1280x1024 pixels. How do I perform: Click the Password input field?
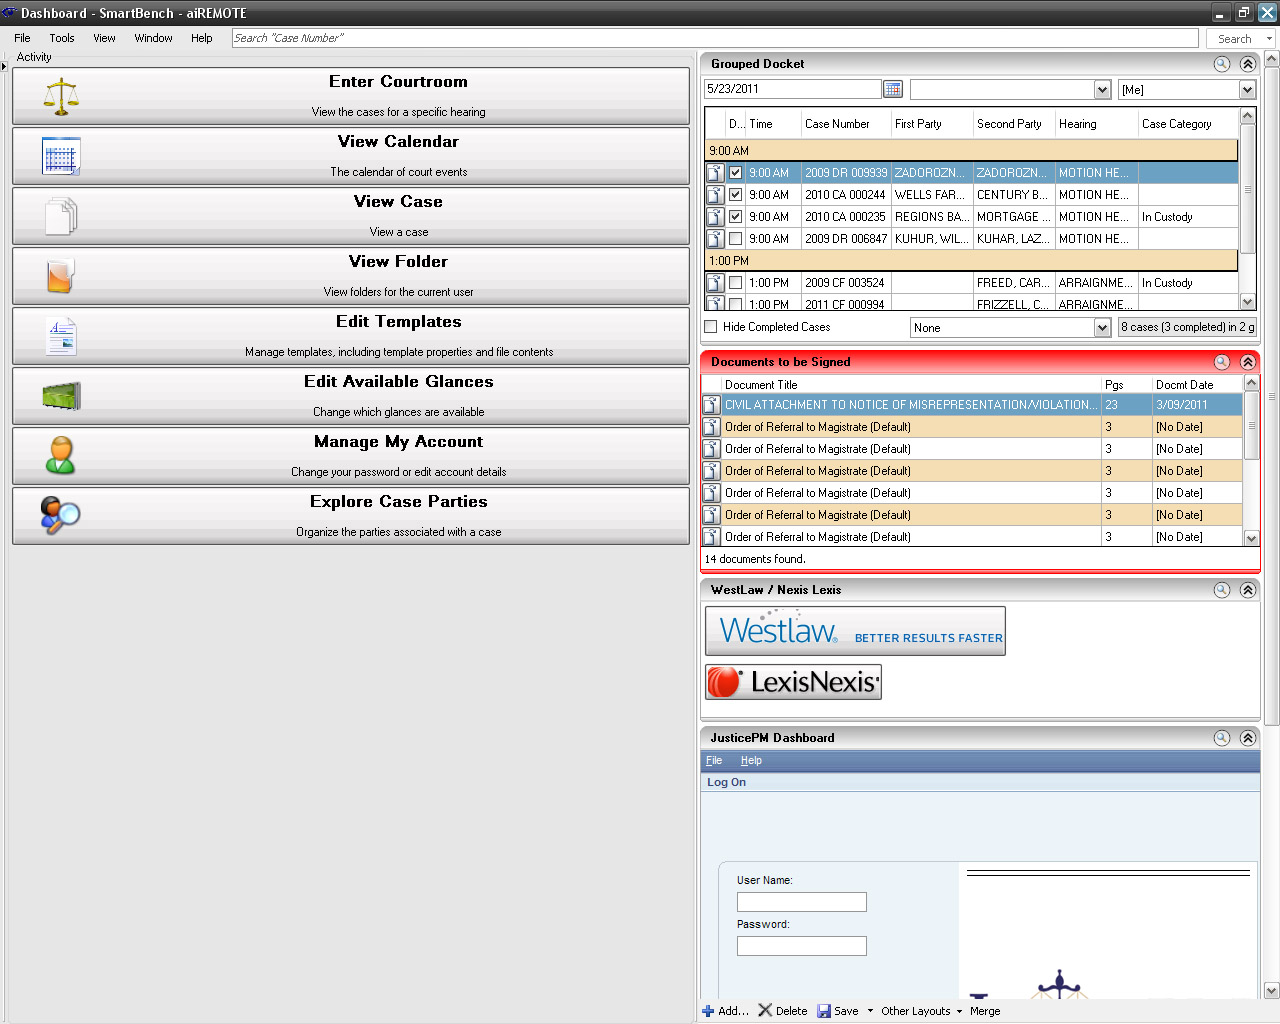802,946
